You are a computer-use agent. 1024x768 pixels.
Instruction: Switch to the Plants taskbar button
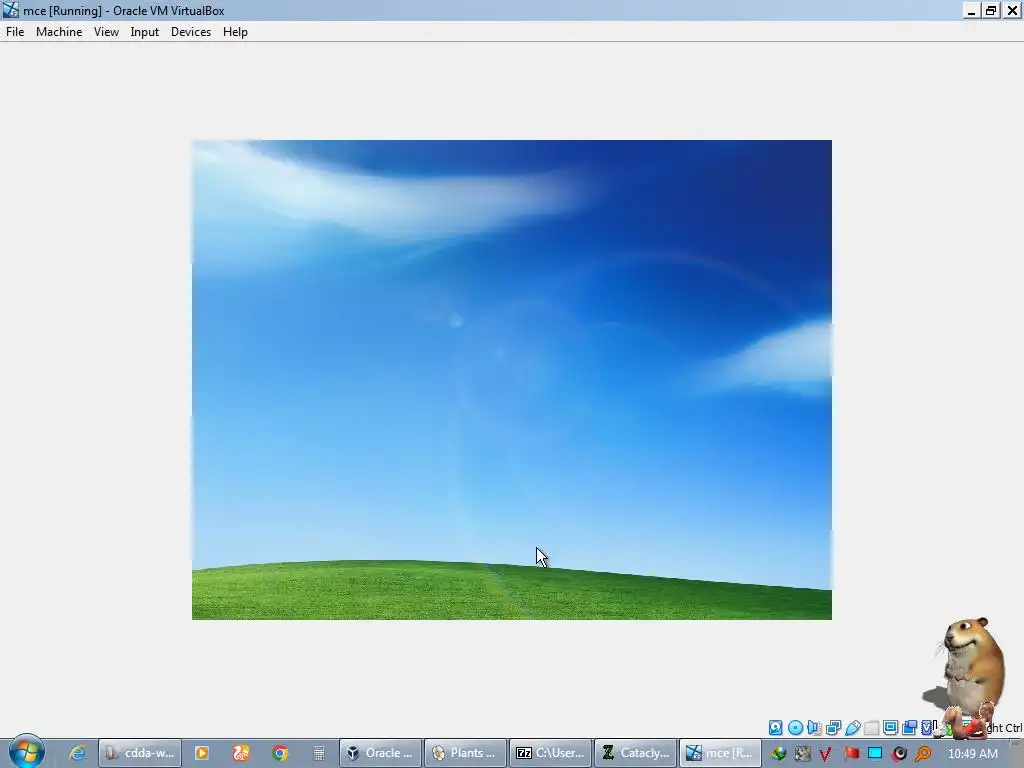(x=465, y=753)
